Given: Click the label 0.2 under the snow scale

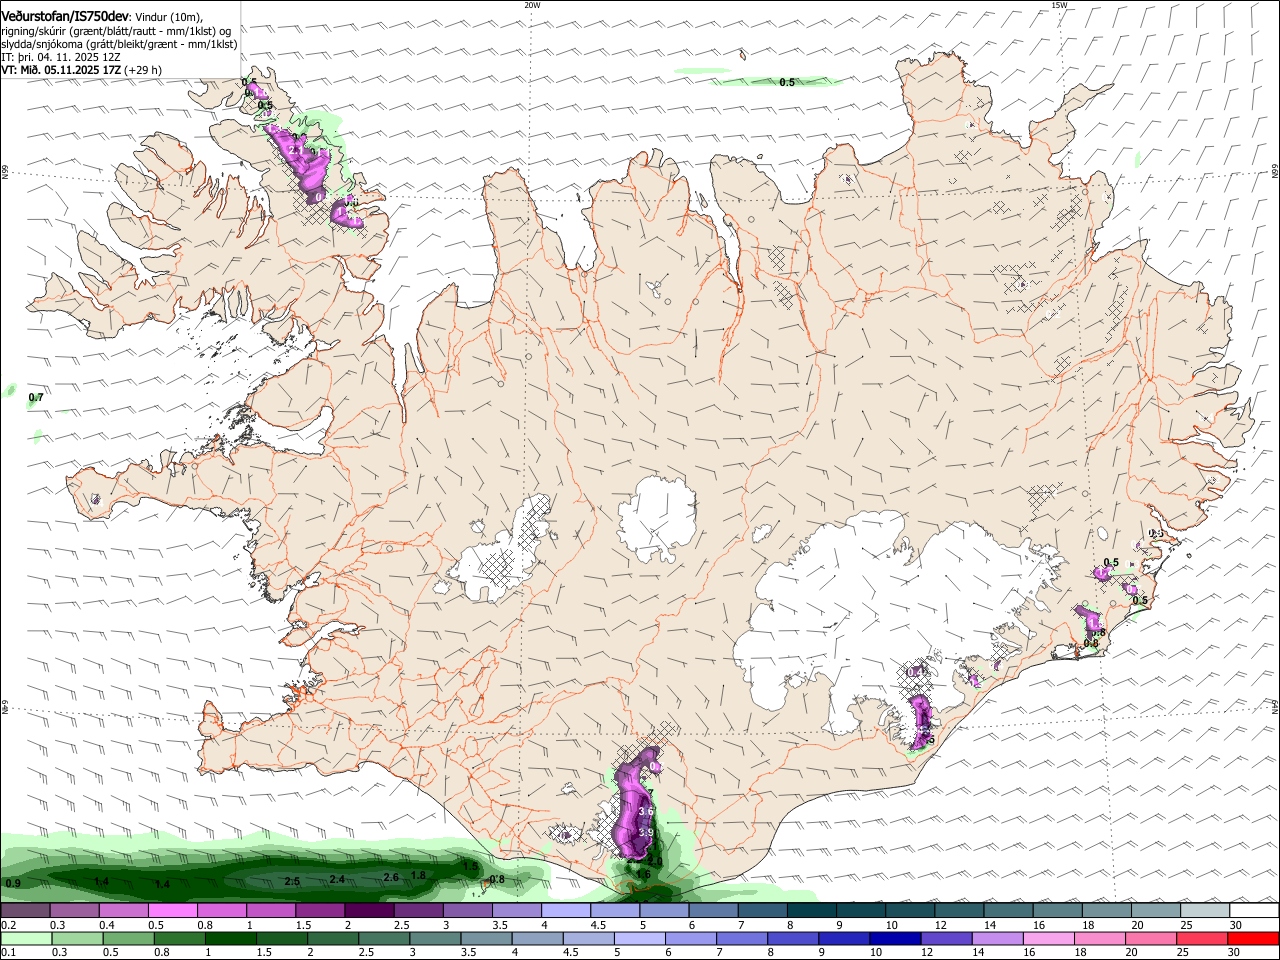Looking at the screenshot, I should [x=8, y=925].
